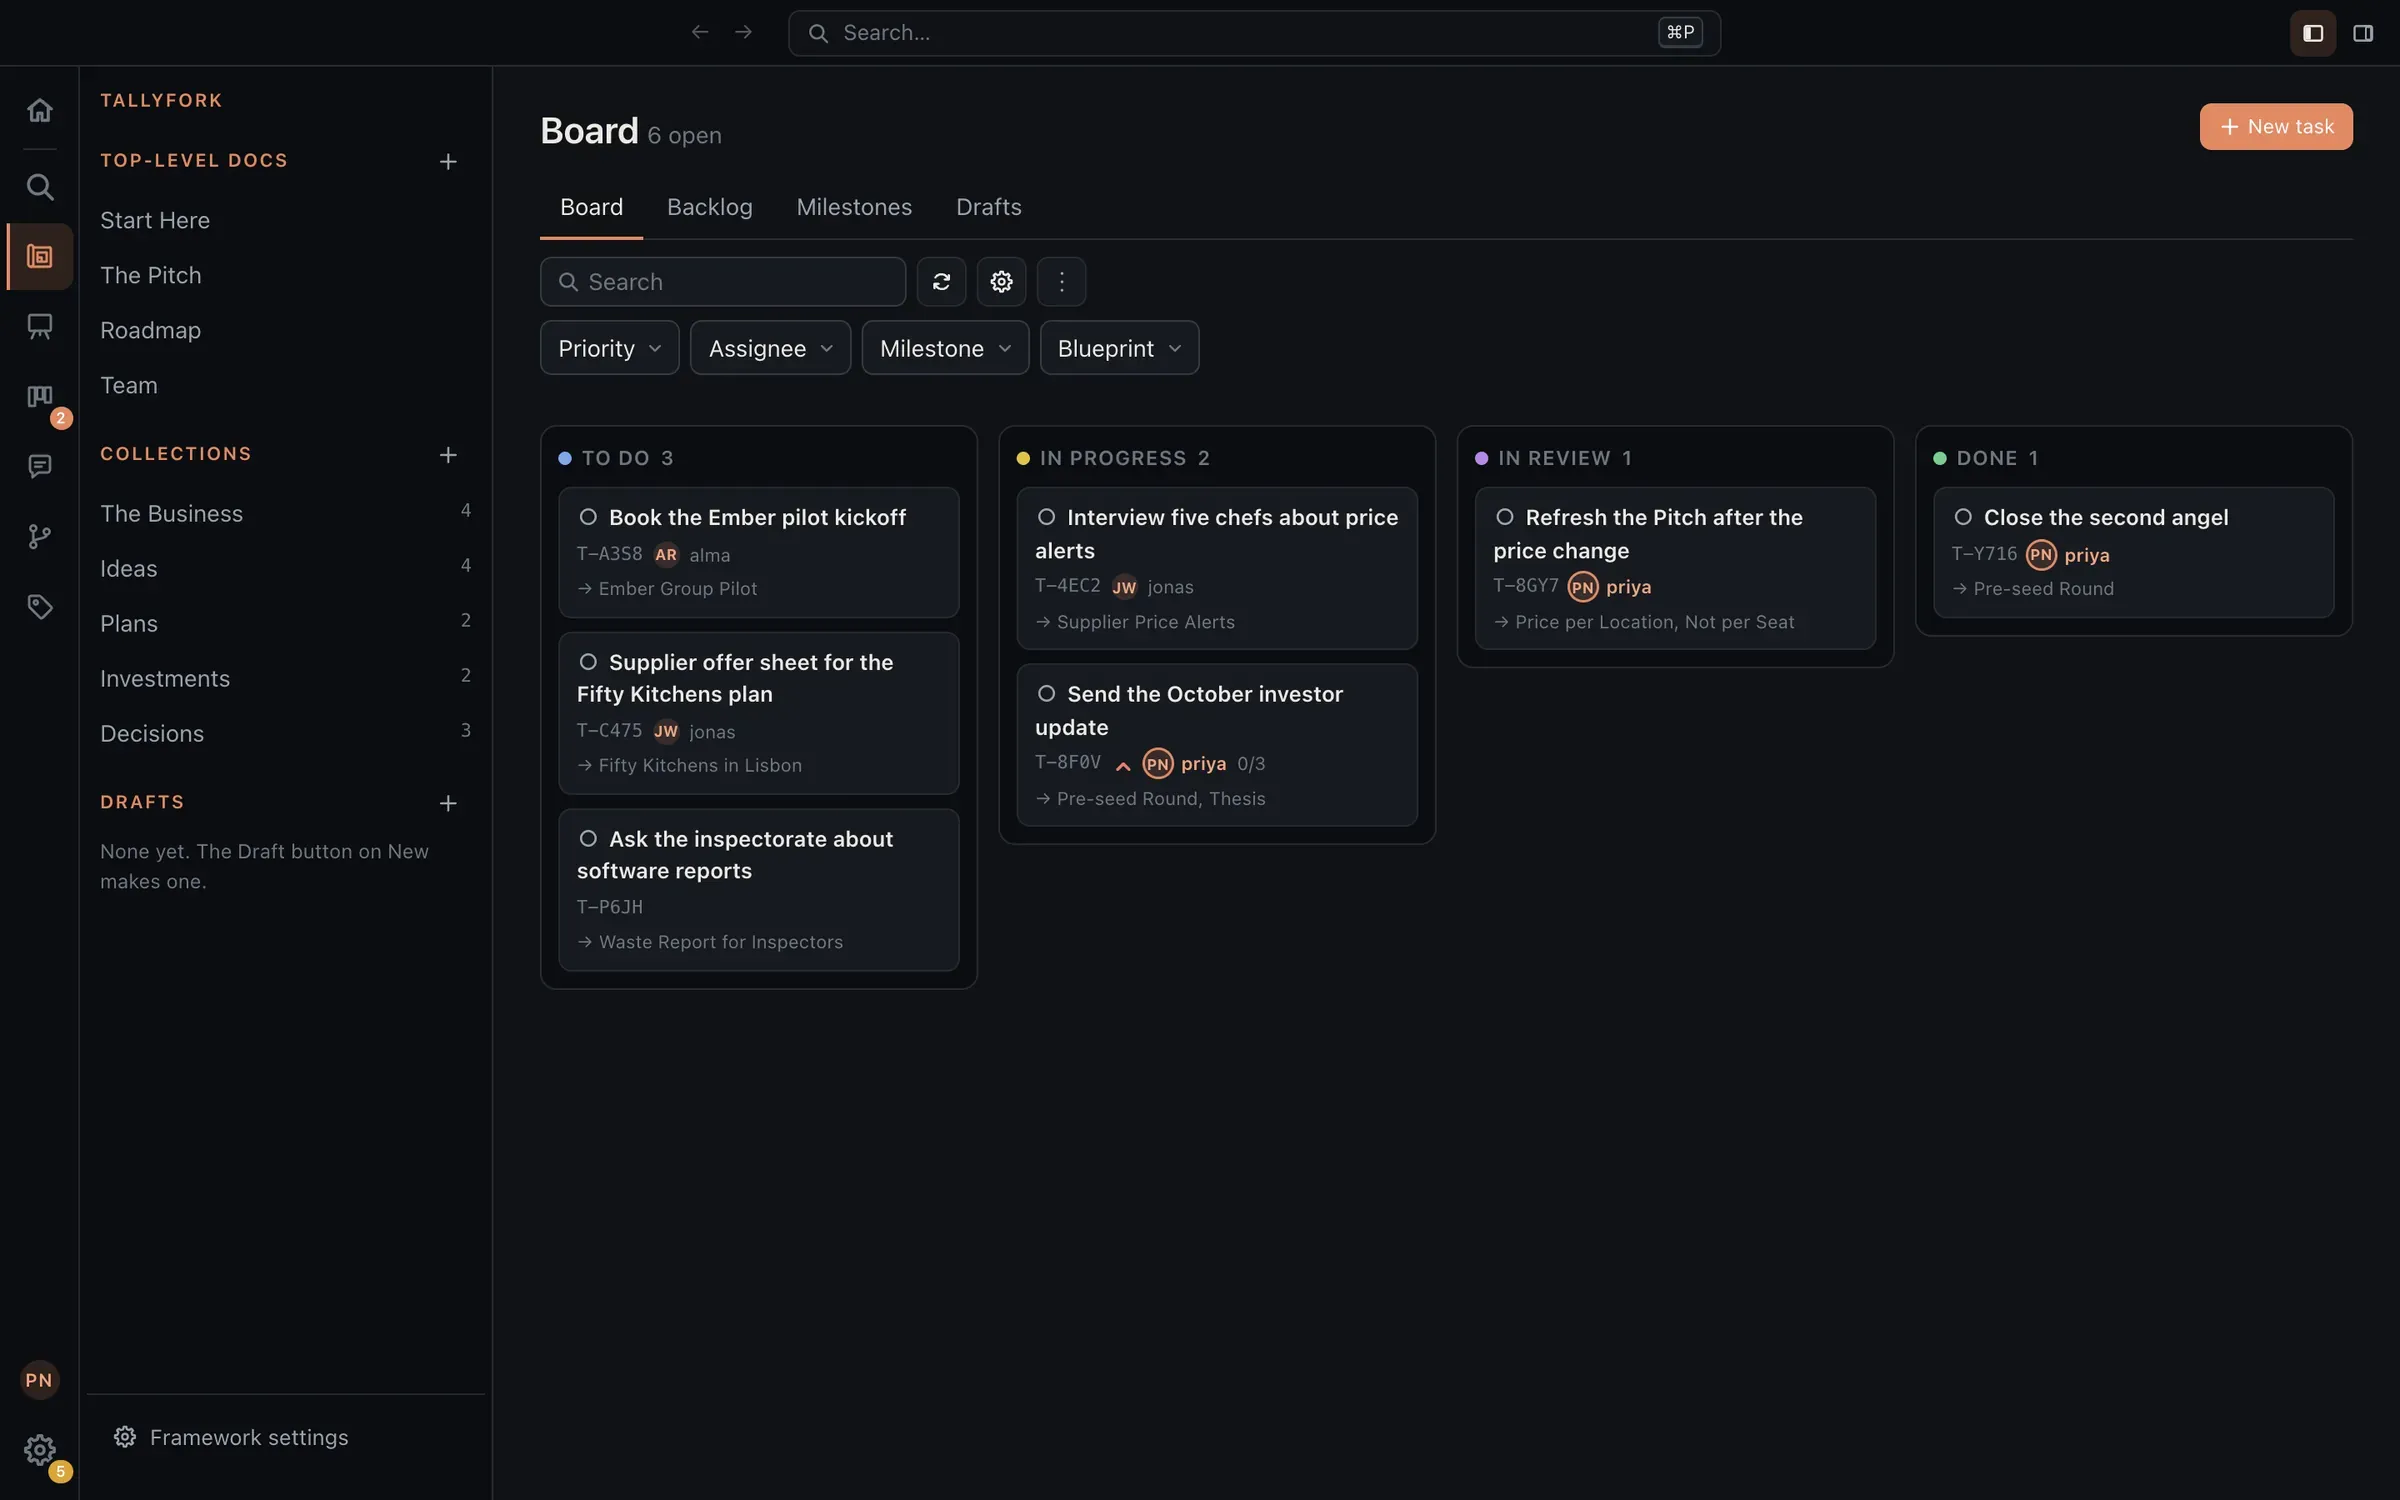This screenshot has height=1500, width=2400.
Task: Open the Roadmap doc
Action: click(x=150, y=330)
